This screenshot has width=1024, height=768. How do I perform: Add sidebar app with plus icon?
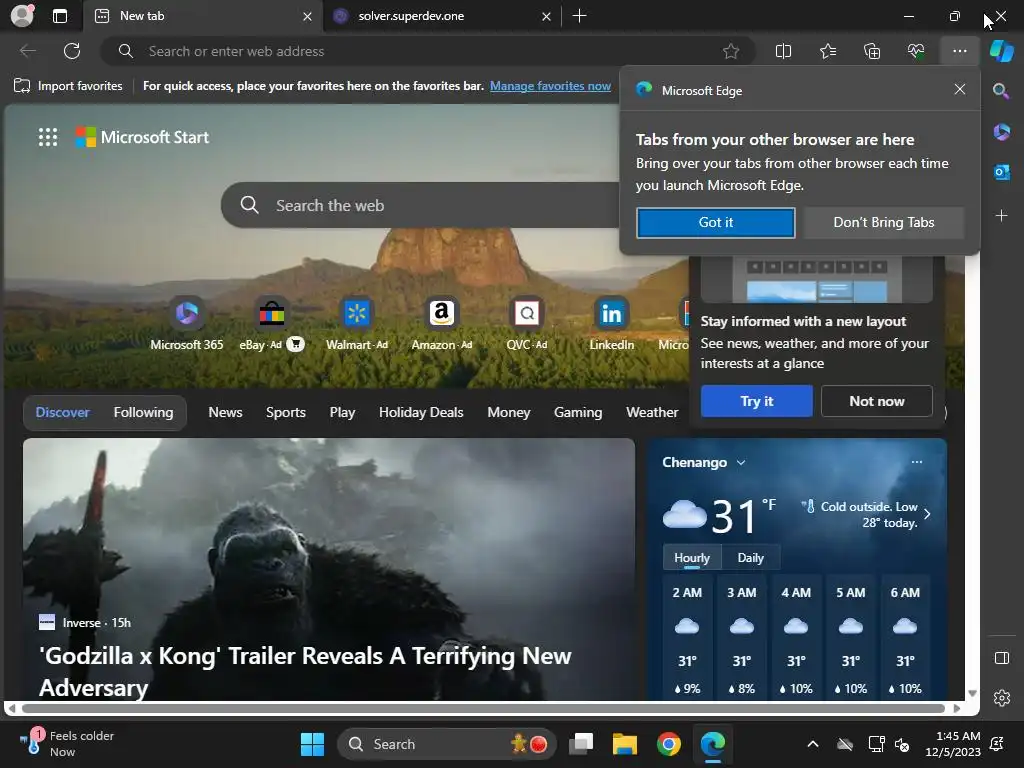pyautogui.click(x=1001, y=216)
